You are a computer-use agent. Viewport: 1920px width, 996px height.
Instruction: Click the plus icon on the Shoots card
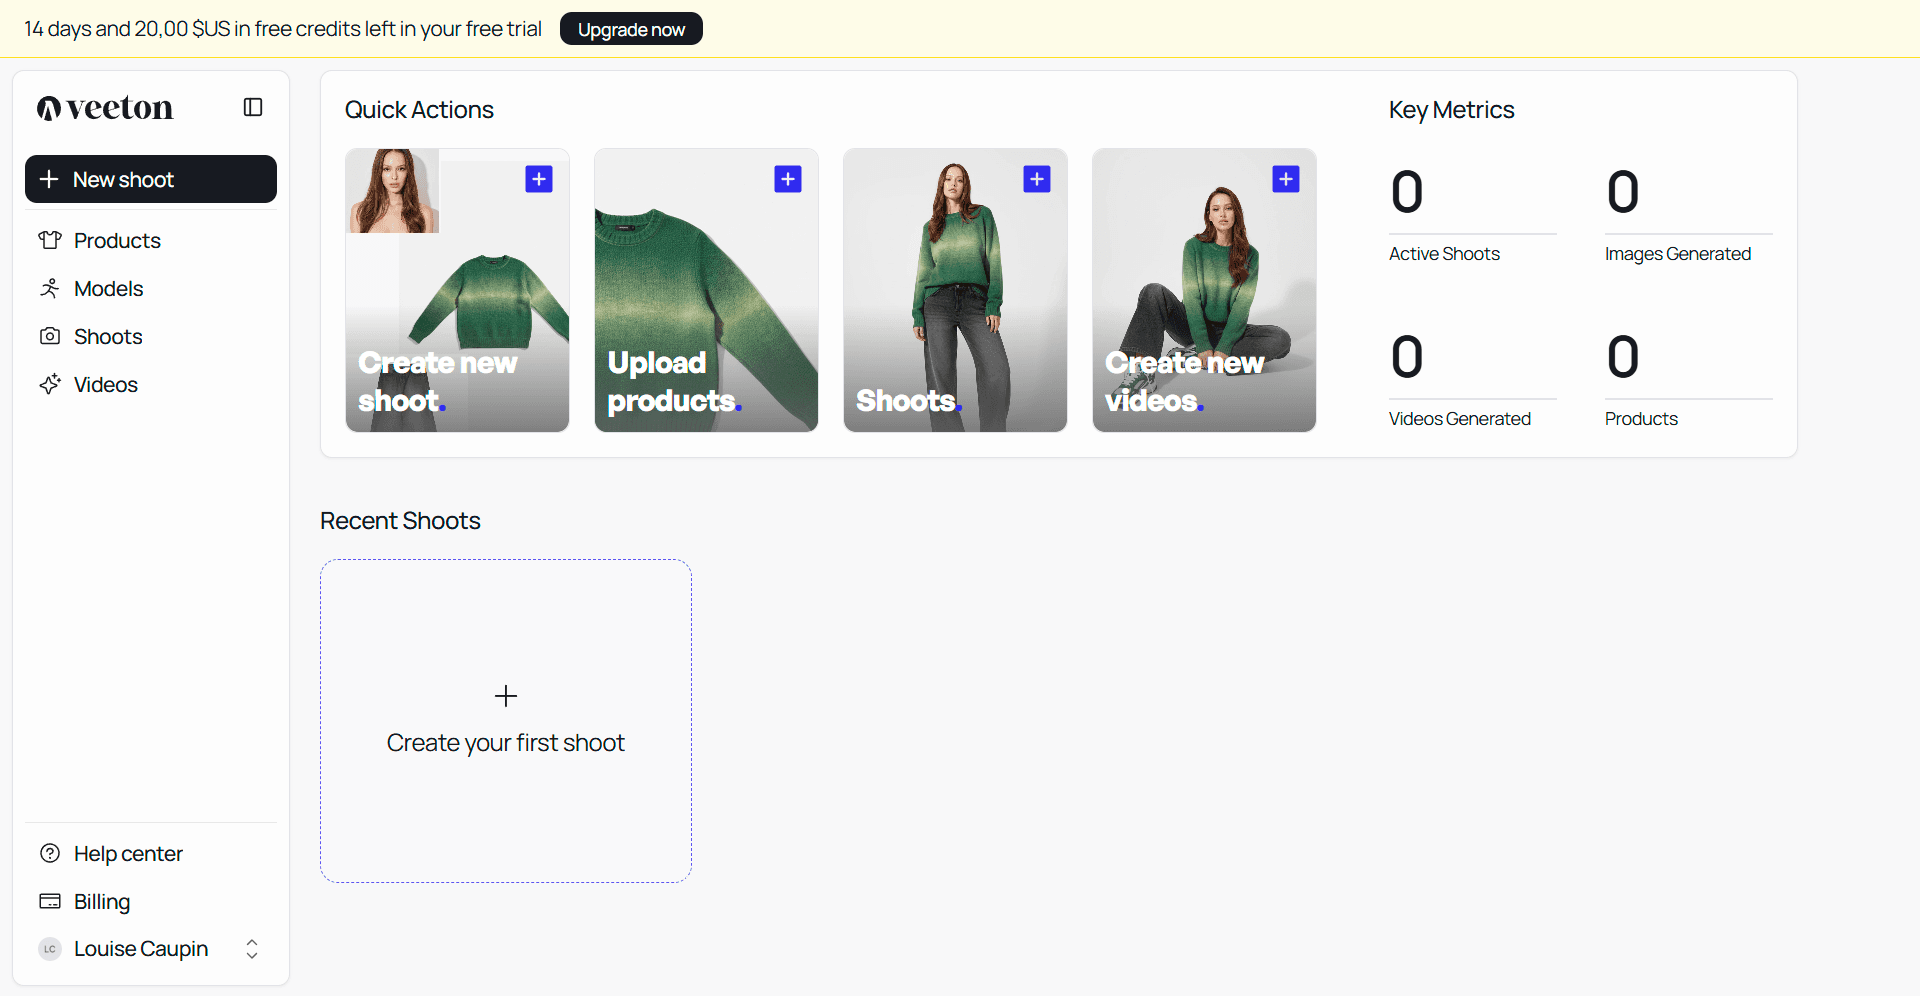click(x=1036, y=179)
